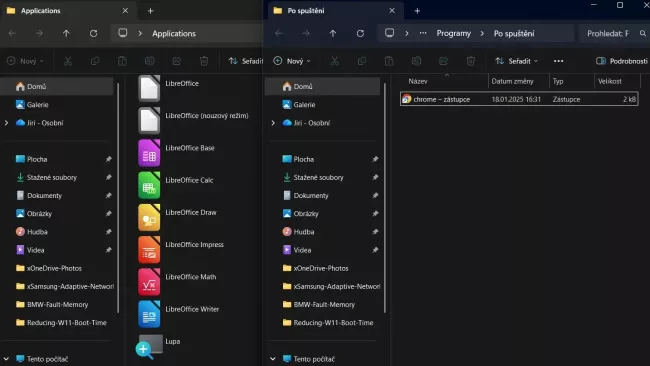Viewport: 650px width, 366px height.
Task: Sort by Velikost column header
Action: 617,81
